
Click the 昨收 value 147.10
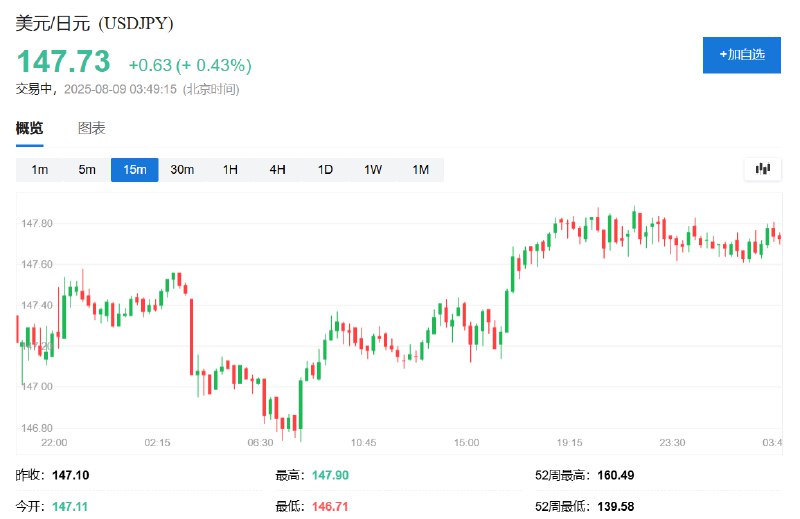click(70, 475)
